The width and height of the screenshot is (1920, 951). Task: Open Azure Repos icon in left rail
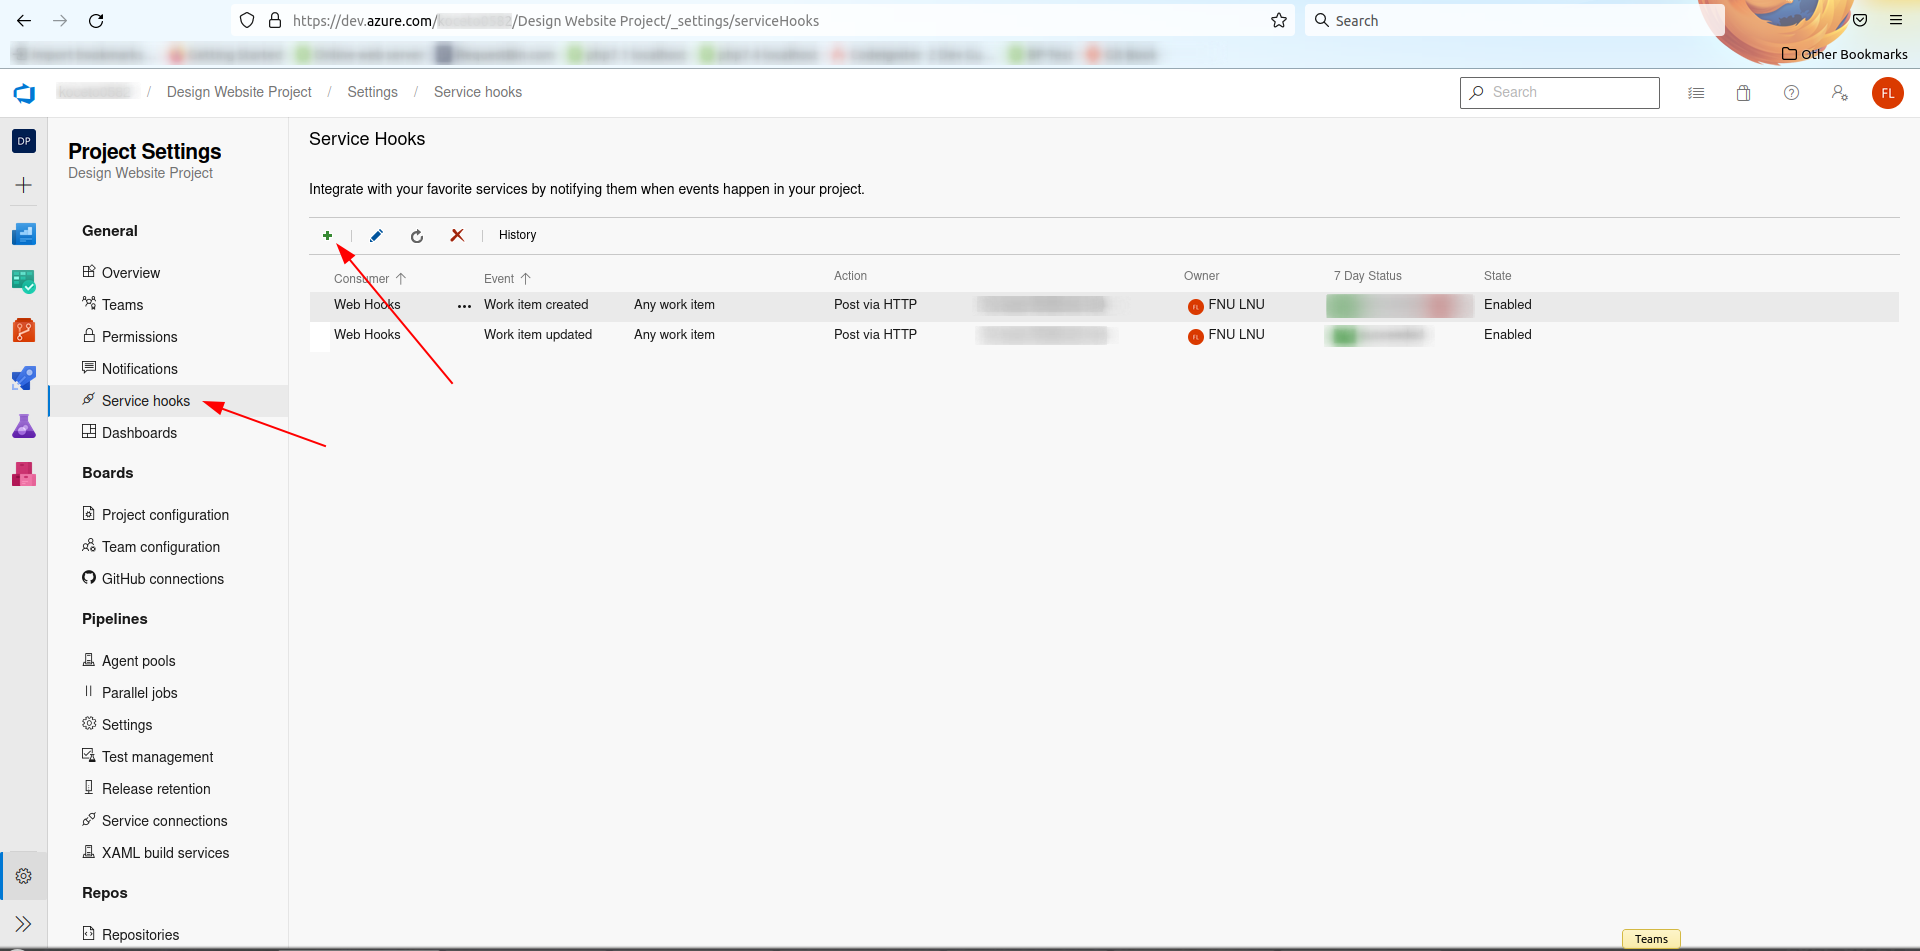[24, 330]
